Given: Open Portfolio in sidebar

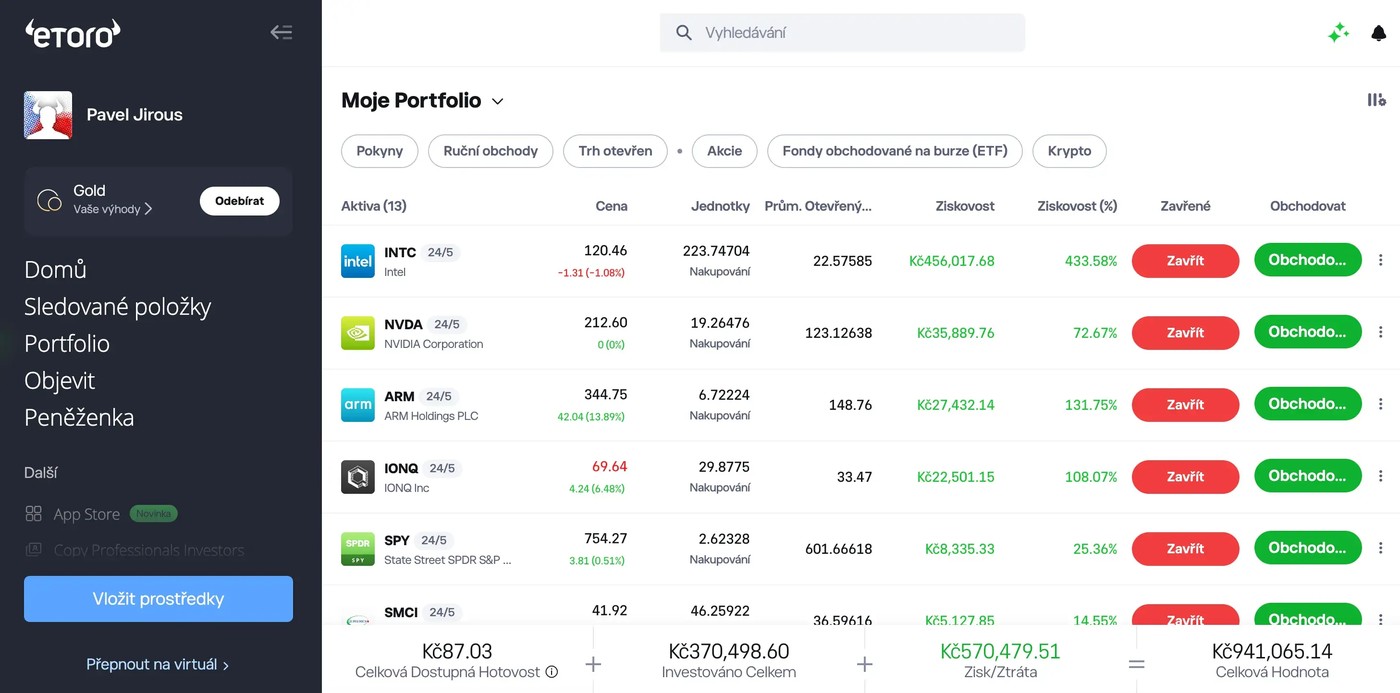Looking at the screenshot, I should (x=67, y=344).
